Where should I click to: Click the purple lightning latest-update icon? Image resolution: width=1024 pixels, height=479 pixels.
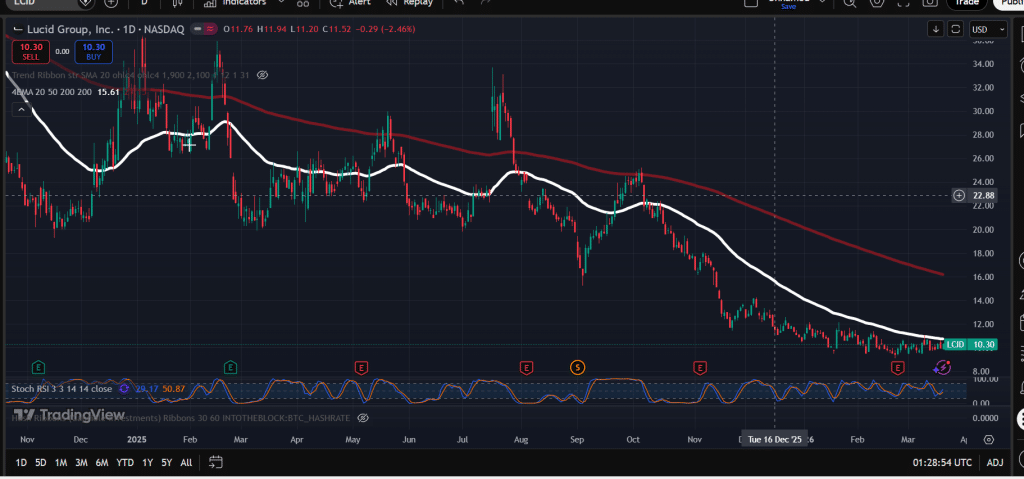pyautogui.click(x=942, y=368)
